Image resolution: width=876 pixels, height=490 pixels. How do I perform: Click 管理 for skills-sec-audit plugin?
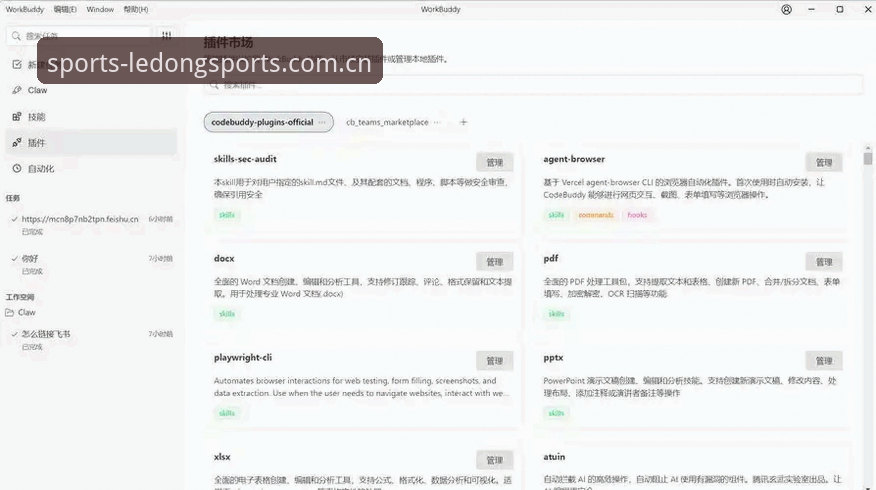coord(494,163)
